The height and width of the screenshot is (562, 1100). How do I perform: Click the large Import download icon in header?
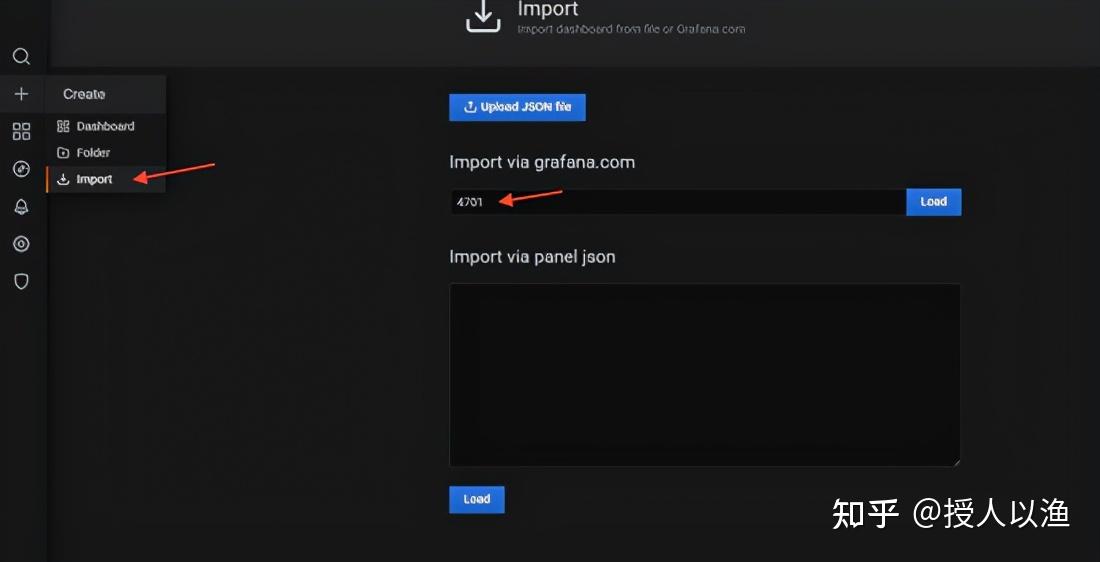click(x=483, y=17)
